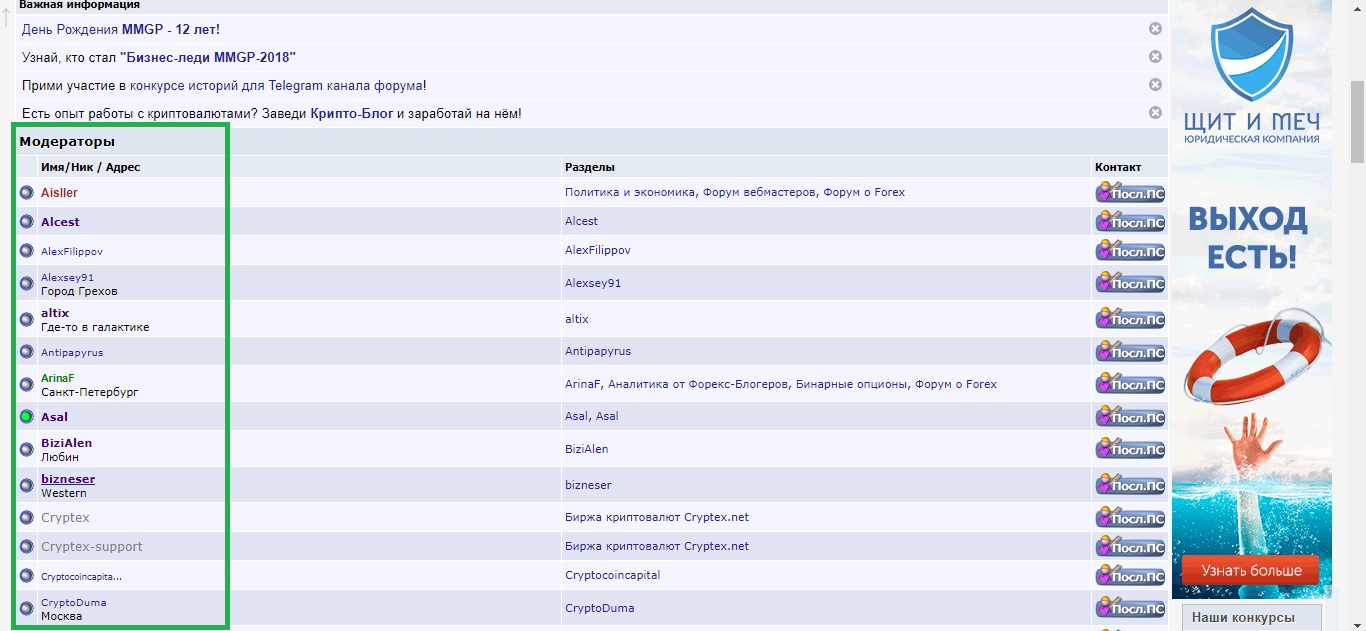Click the PM button in Aisller's row
Screen dimensions: 1366x631
[1130, 193]
